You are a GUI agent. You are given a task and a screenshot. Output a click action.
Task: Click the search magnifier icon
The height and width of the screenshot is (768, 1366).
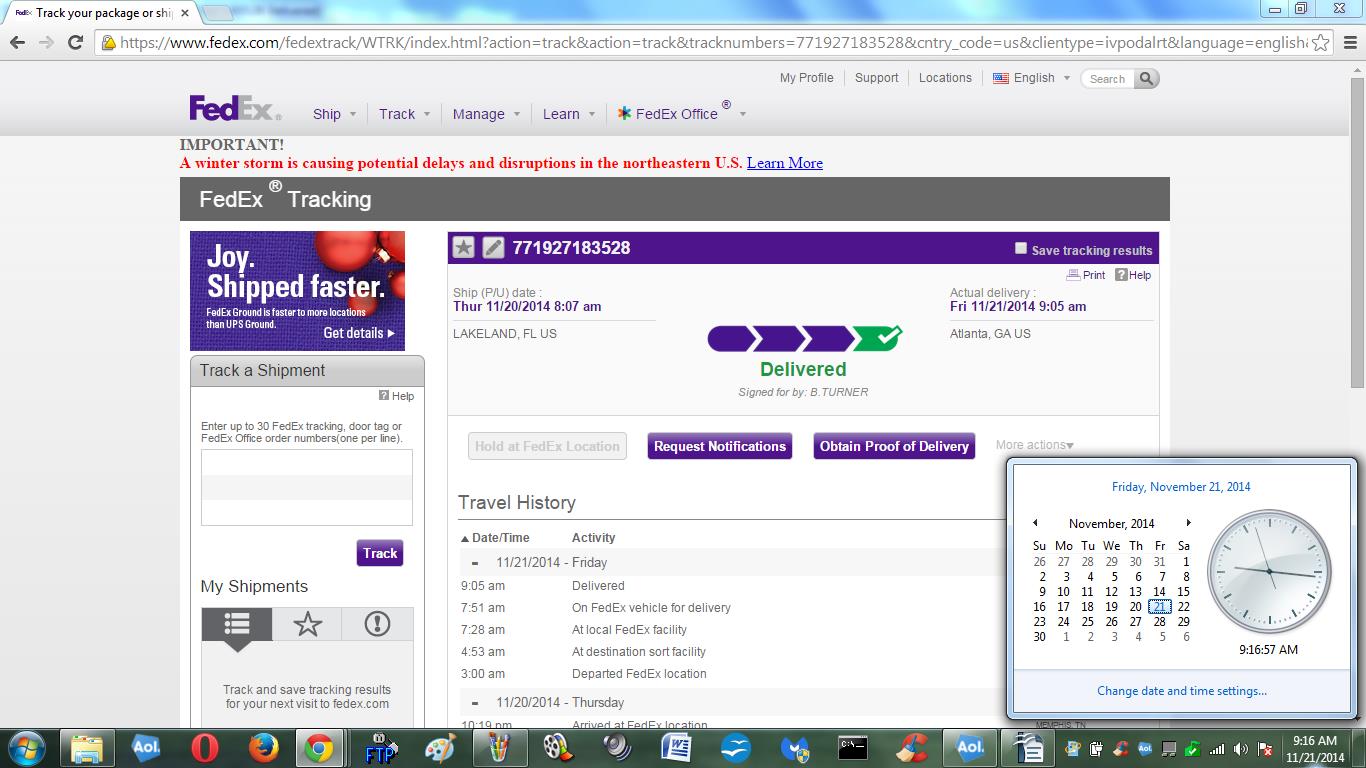click(1146, 78)
